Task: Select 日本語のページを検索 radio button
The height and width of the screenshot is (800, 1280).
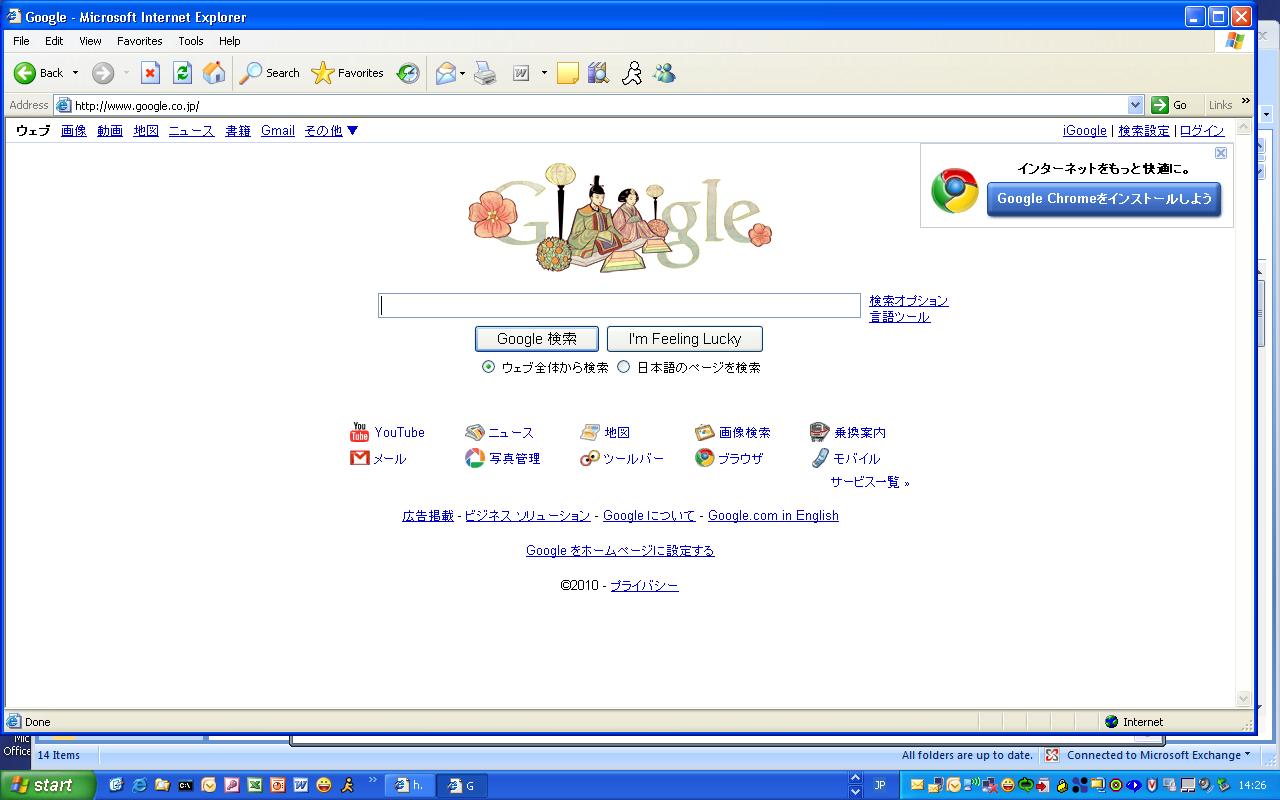Action: click(x=624, y=367)
